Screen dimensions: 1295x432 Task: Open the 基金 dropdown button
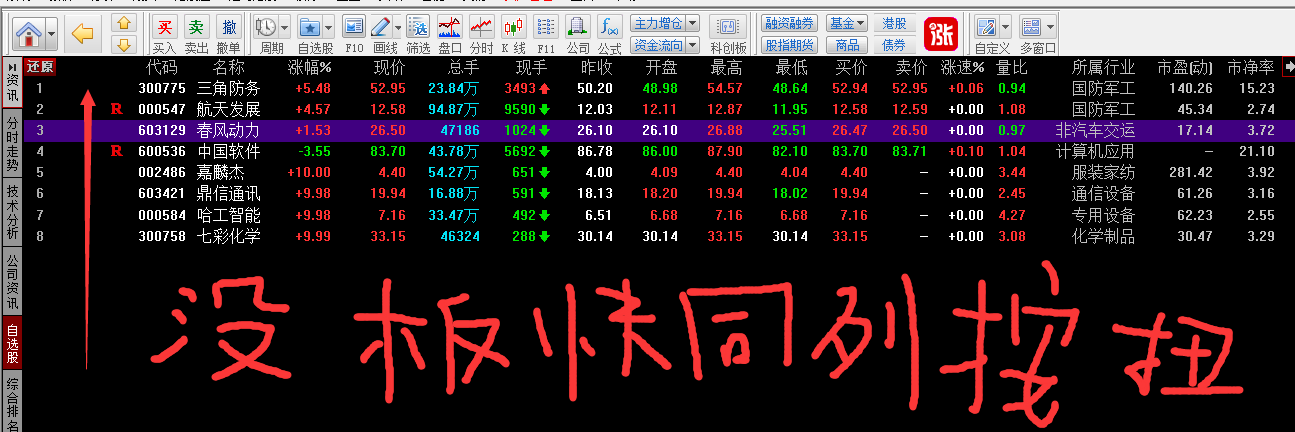pos(848,23)
